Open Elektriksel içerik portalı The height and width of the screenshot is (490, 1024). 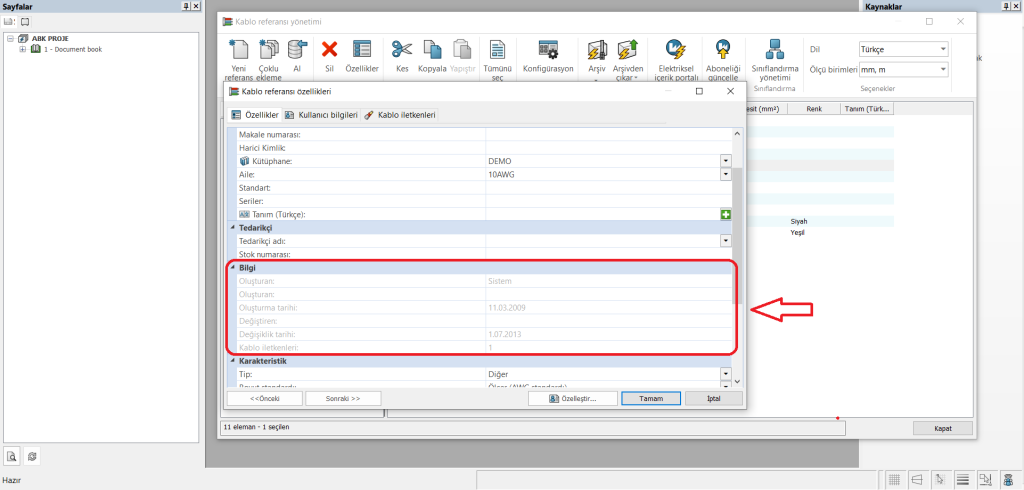click(675, 48)
